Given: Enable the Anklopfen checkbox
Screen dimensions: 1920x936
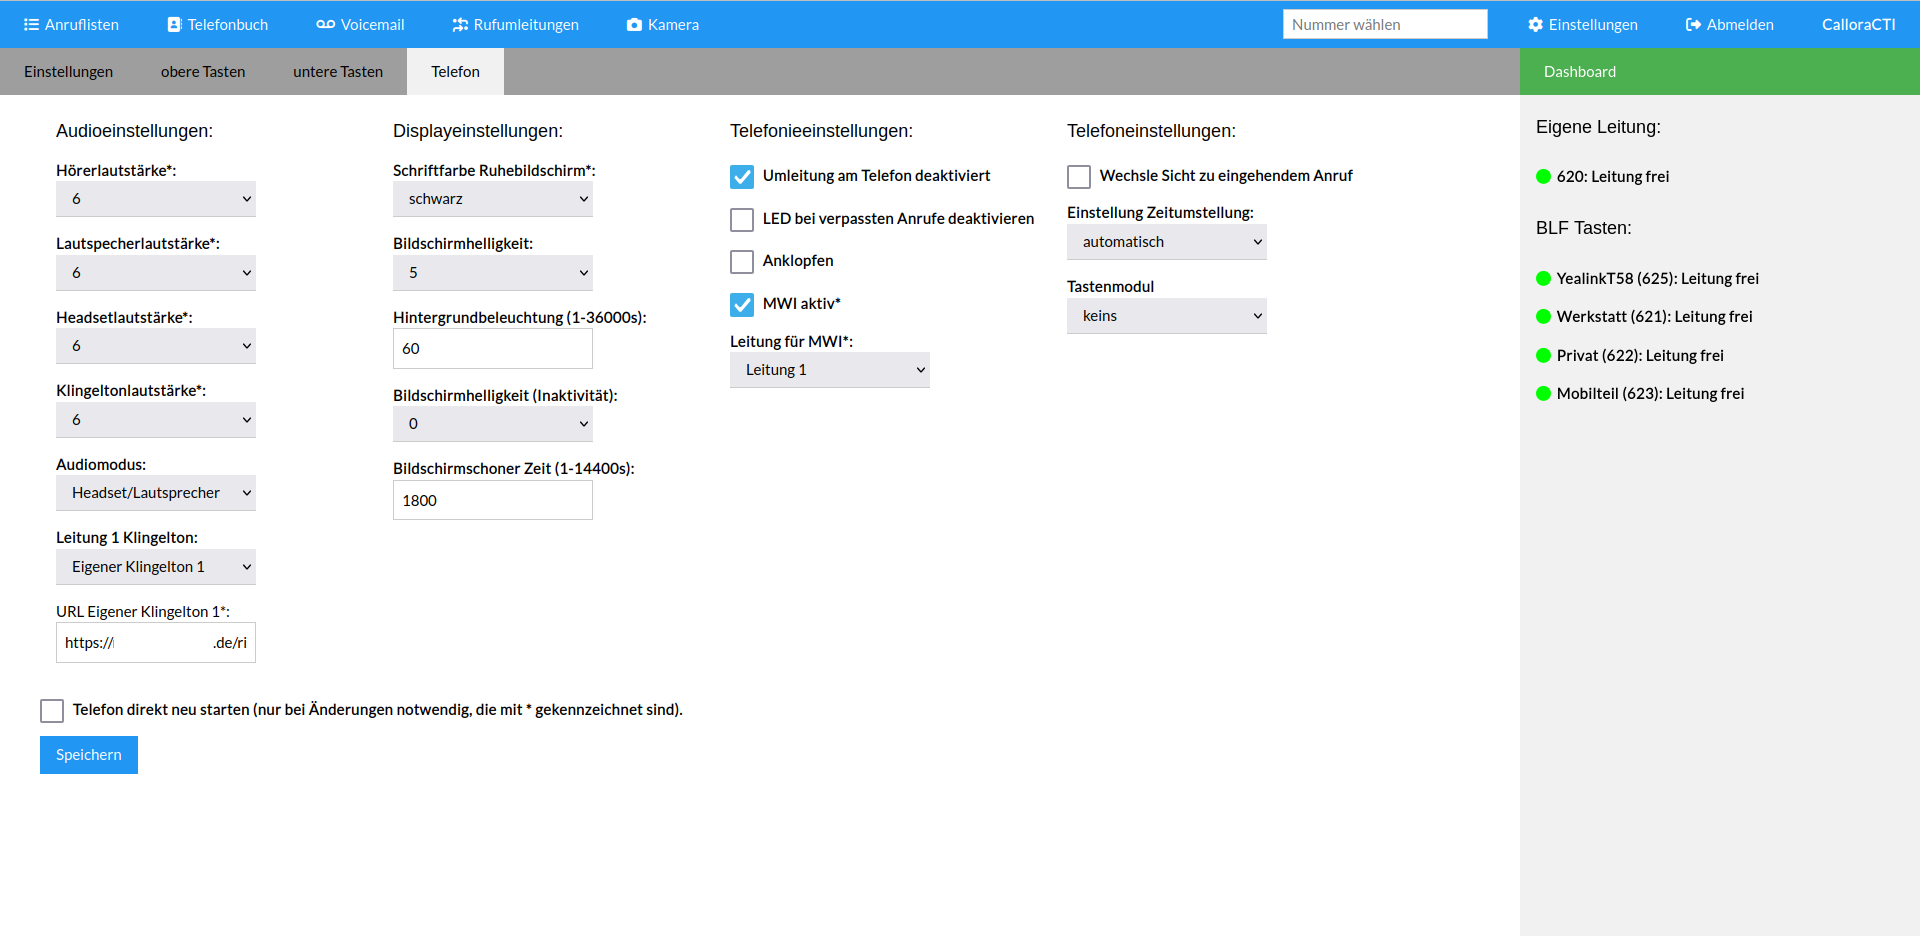Looking at the screenshot, I should tap(742, 262).
